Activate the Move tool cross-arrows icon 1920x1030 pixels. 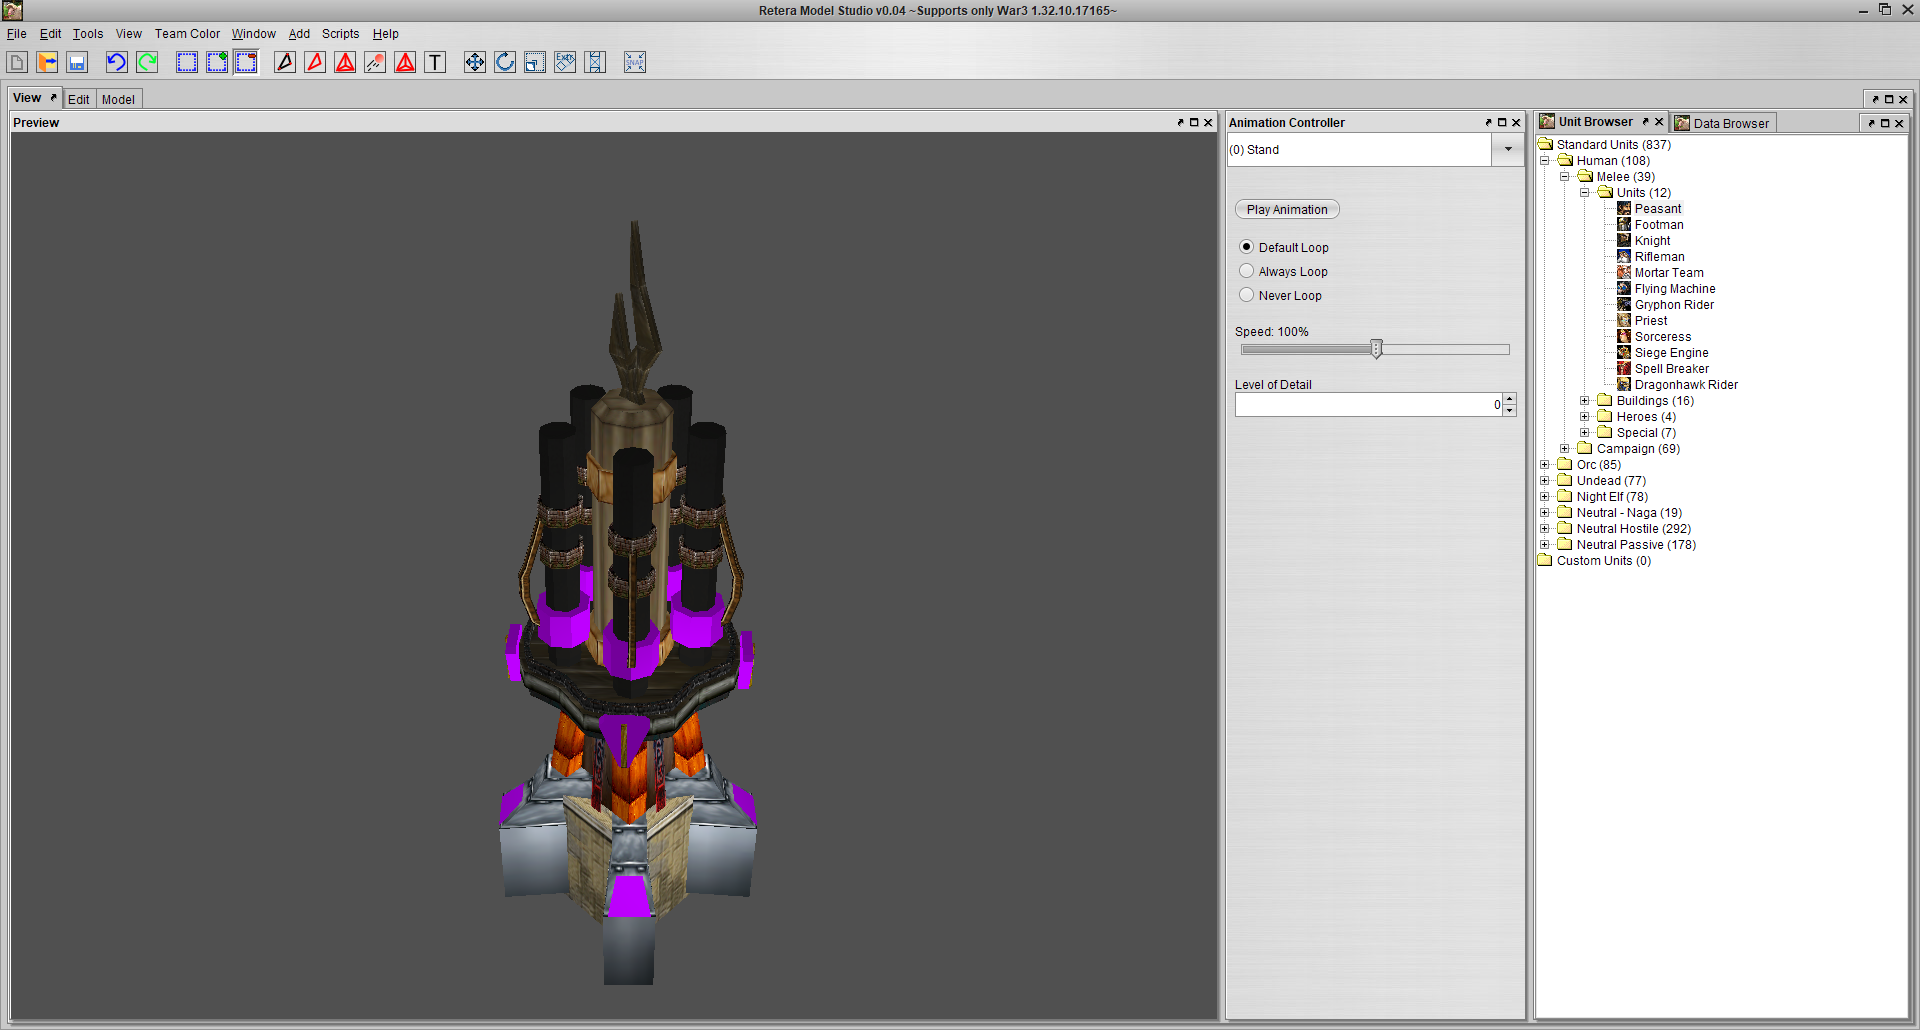[475, 62]
